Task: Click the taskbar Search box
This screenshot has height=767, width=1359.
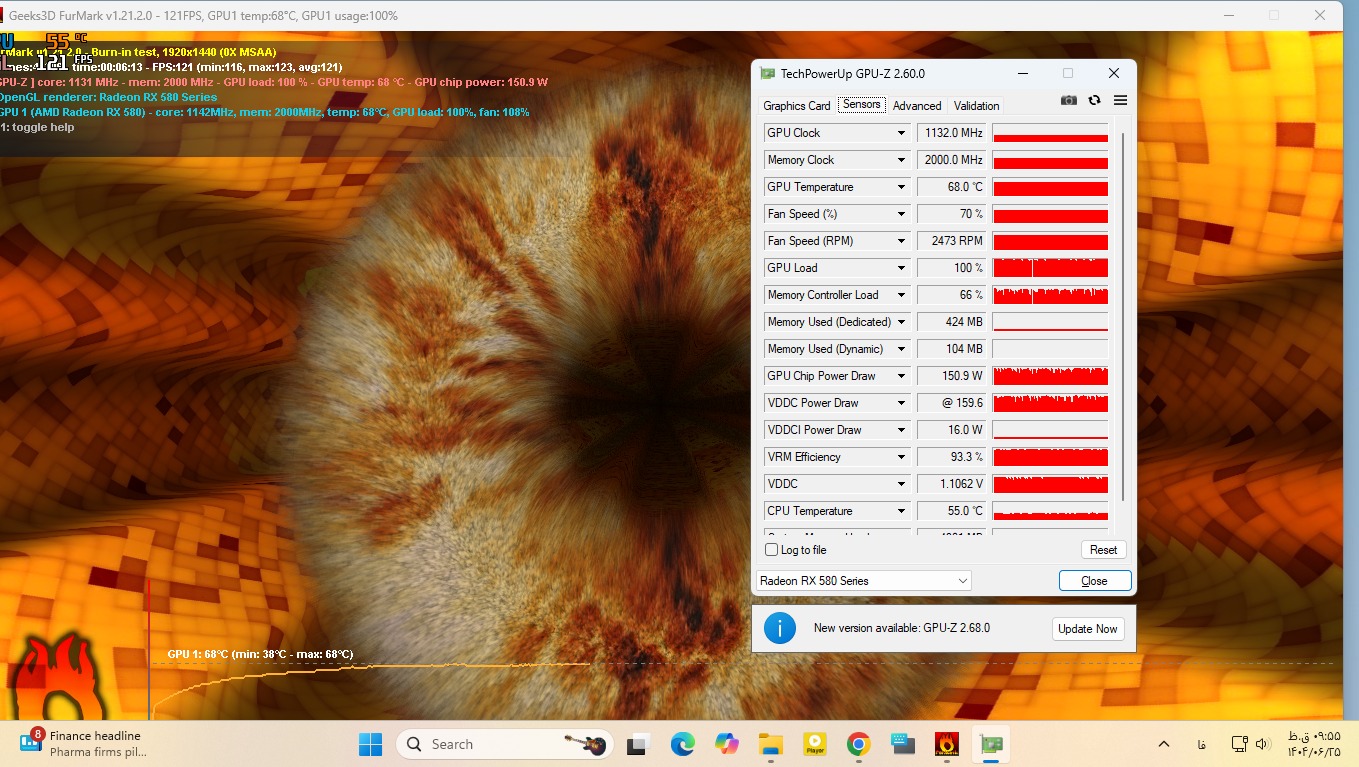Action: pos(506,744)
